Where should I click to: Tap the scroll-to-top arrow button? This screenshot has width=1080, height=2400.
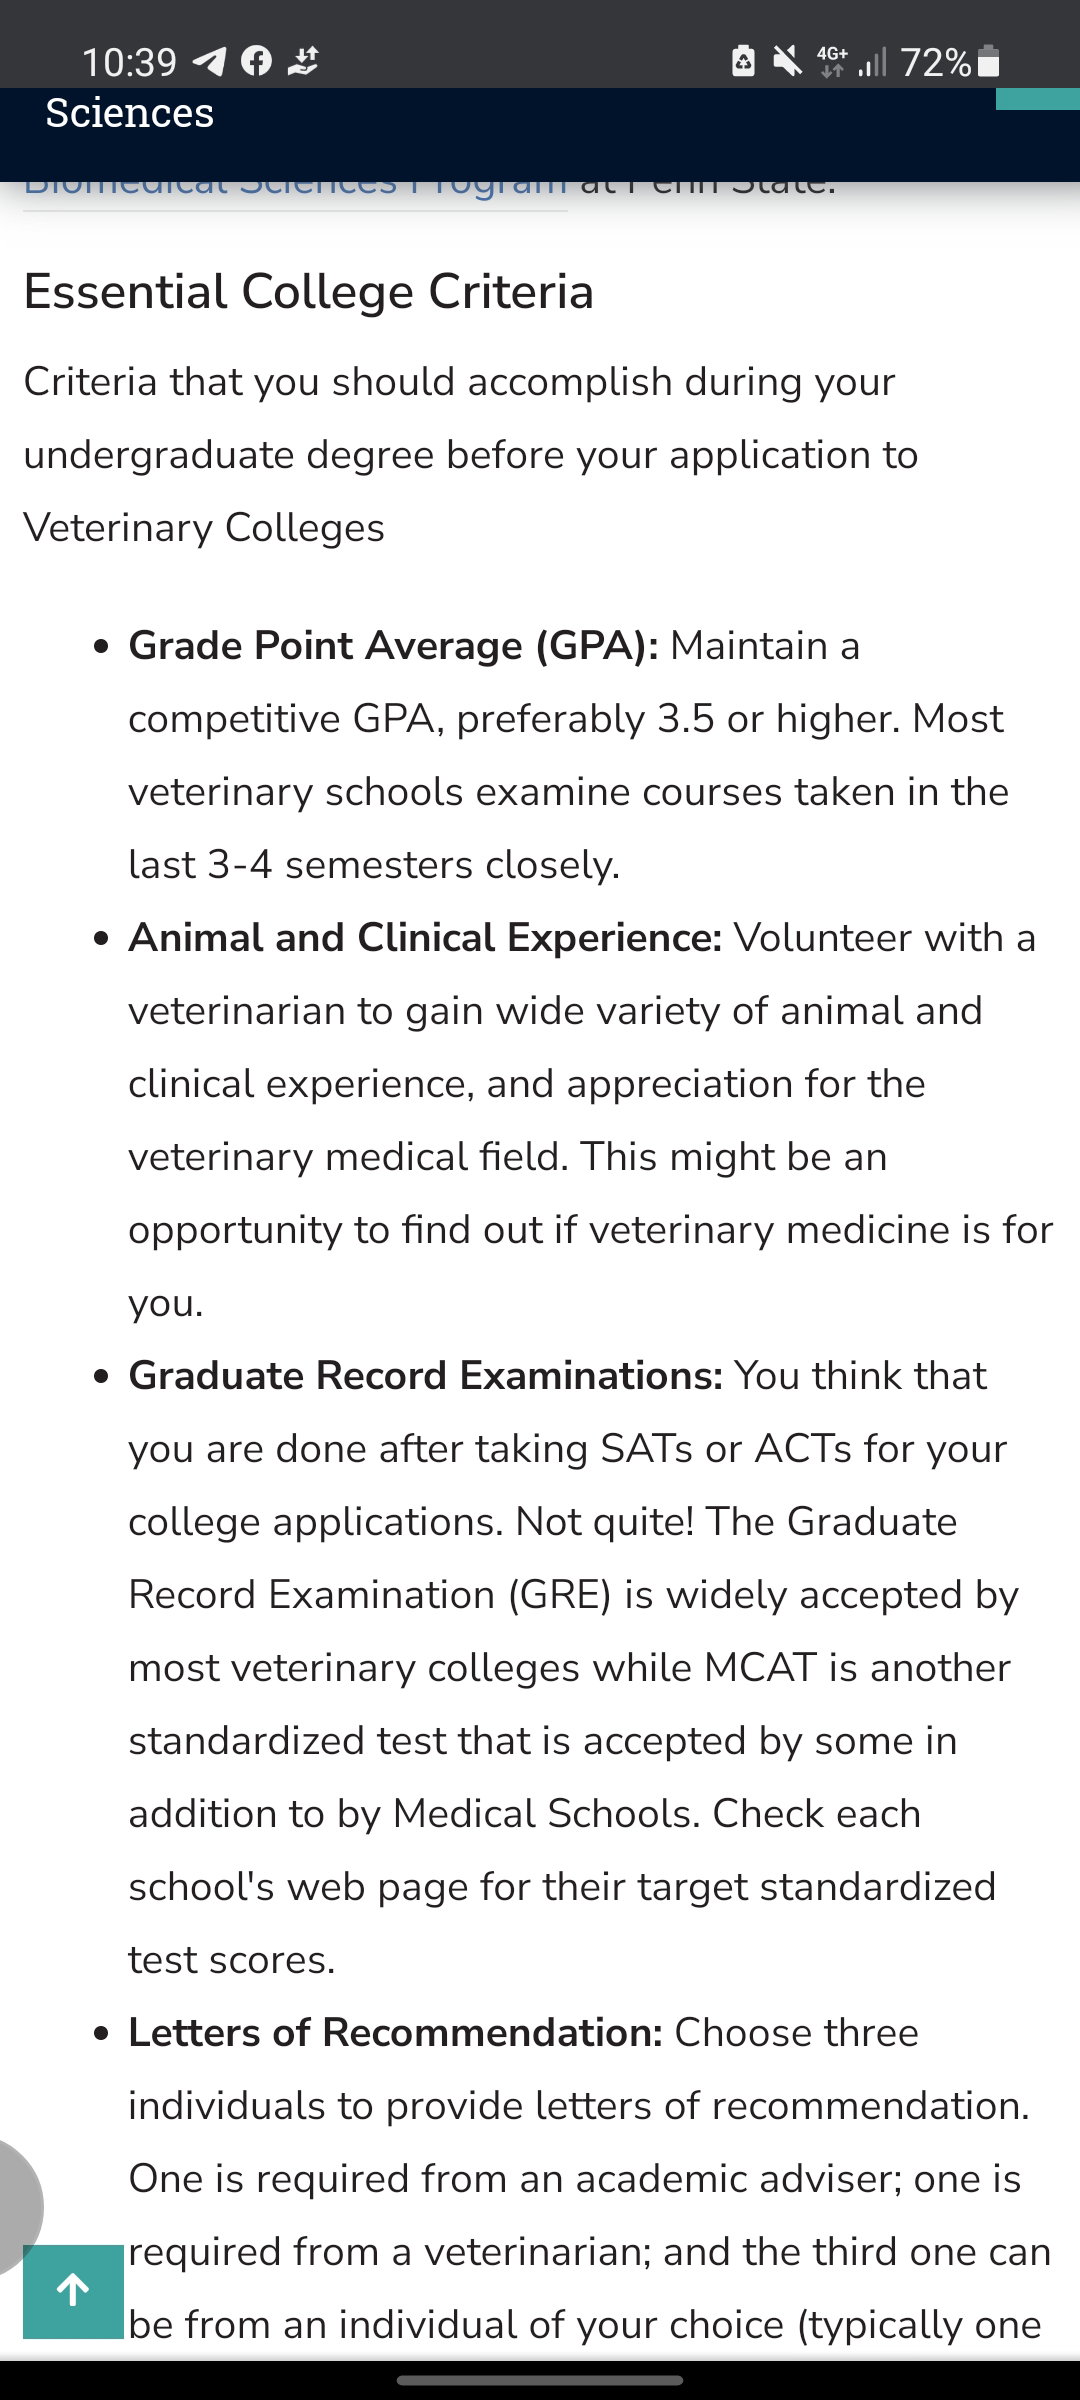click(73, 2291)
